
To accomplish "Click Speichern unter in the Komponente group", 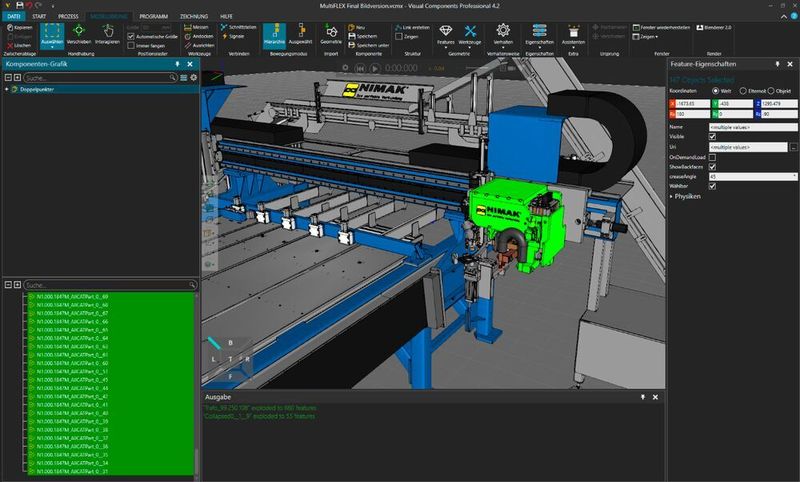I will tap(368, 45).
